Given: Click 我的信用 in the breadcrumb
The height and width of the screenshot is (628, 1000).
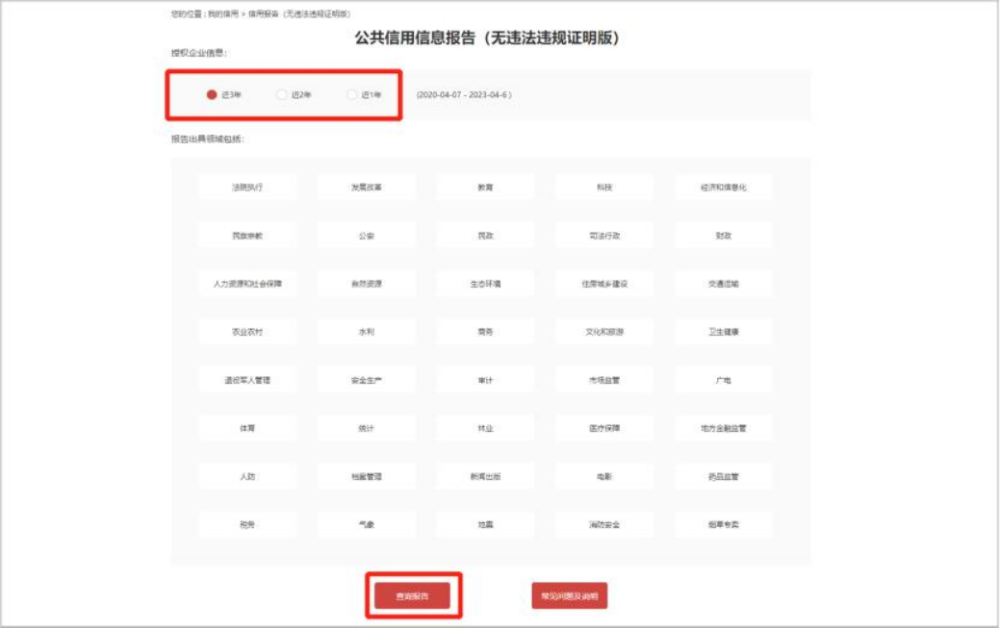Looking at the screenshot, I should point(220,14).
